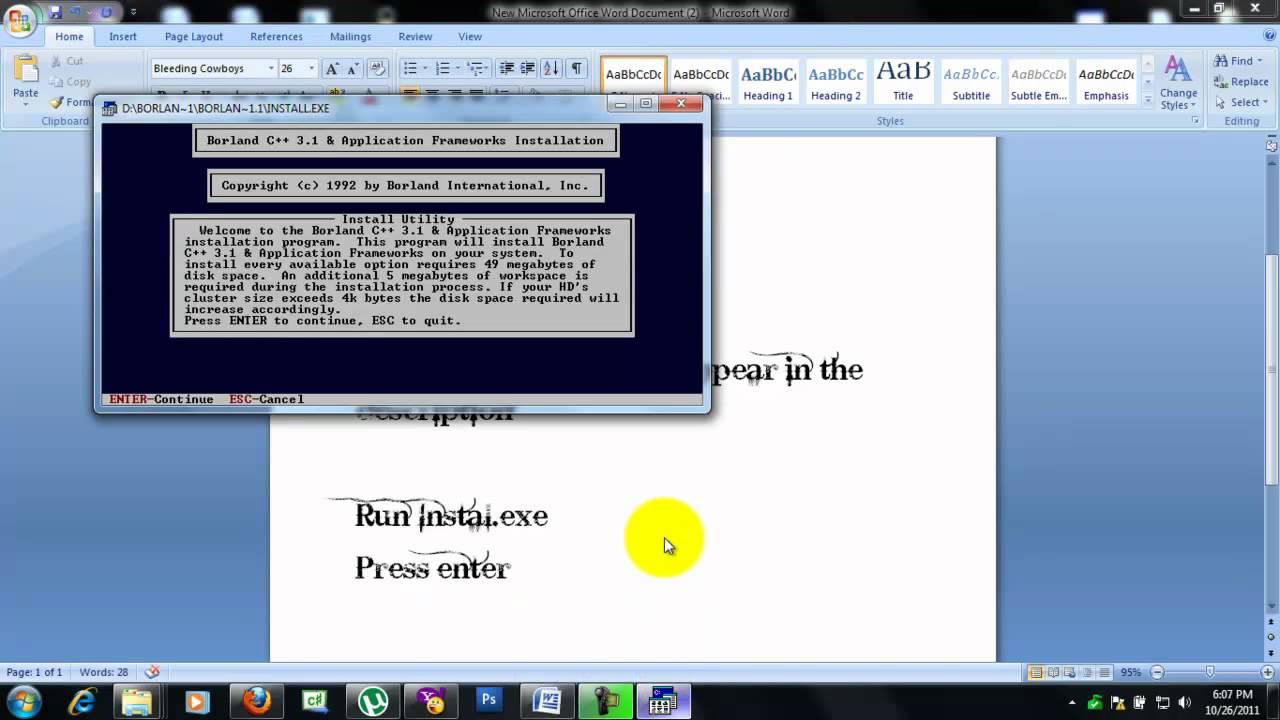The height and width of the screenshot is (720, 1280).
Task: Apply Heading 2 style
Action: 836,80
